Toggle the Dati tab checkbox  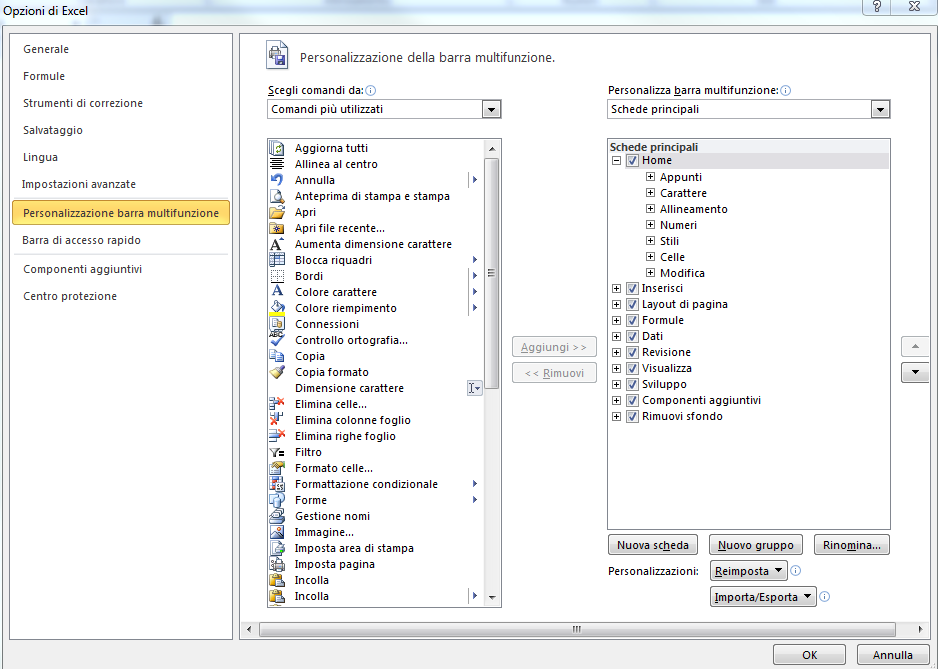click(x=632, y=336)
